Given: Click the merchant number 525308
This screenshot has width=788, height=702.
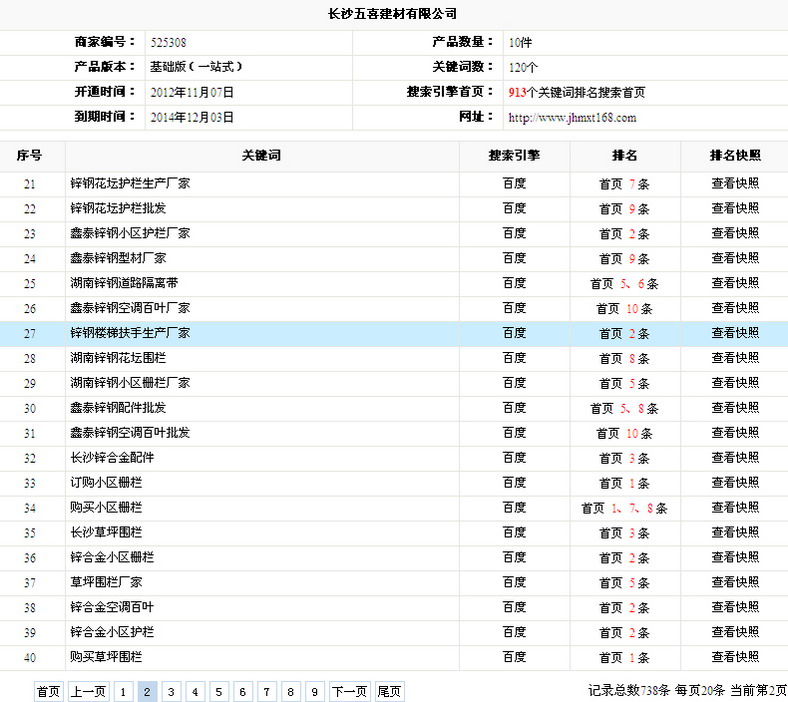Looking at the screenshot, I should click(168, 43).
